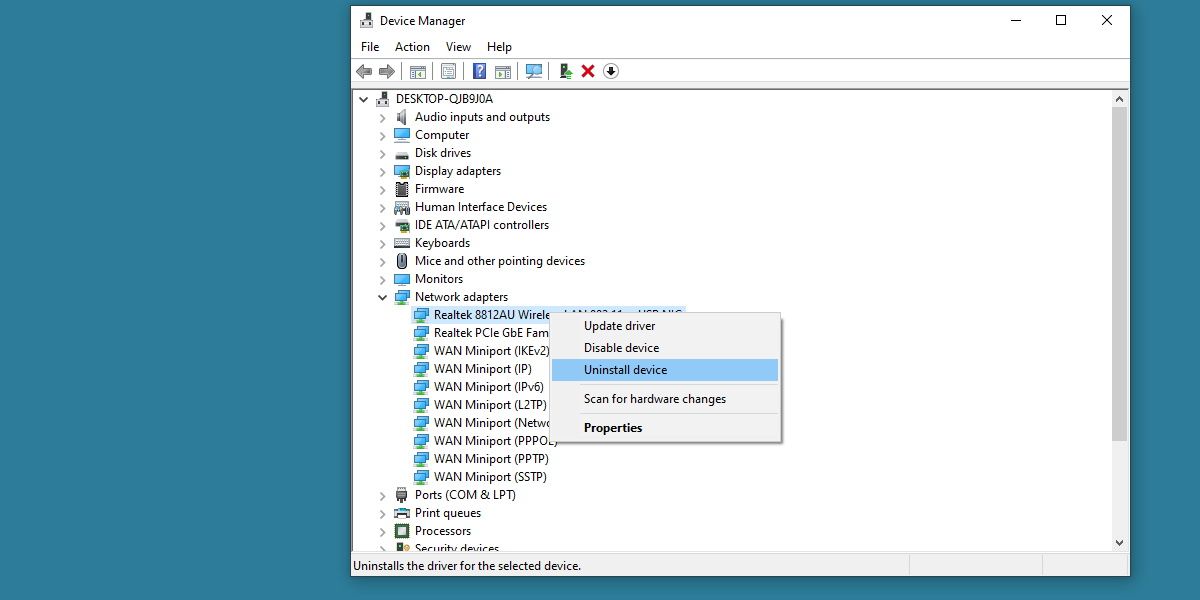Click the scrollbar down arrow of device list
The width and height of the screenshot is (1200, 600).
1119,542
